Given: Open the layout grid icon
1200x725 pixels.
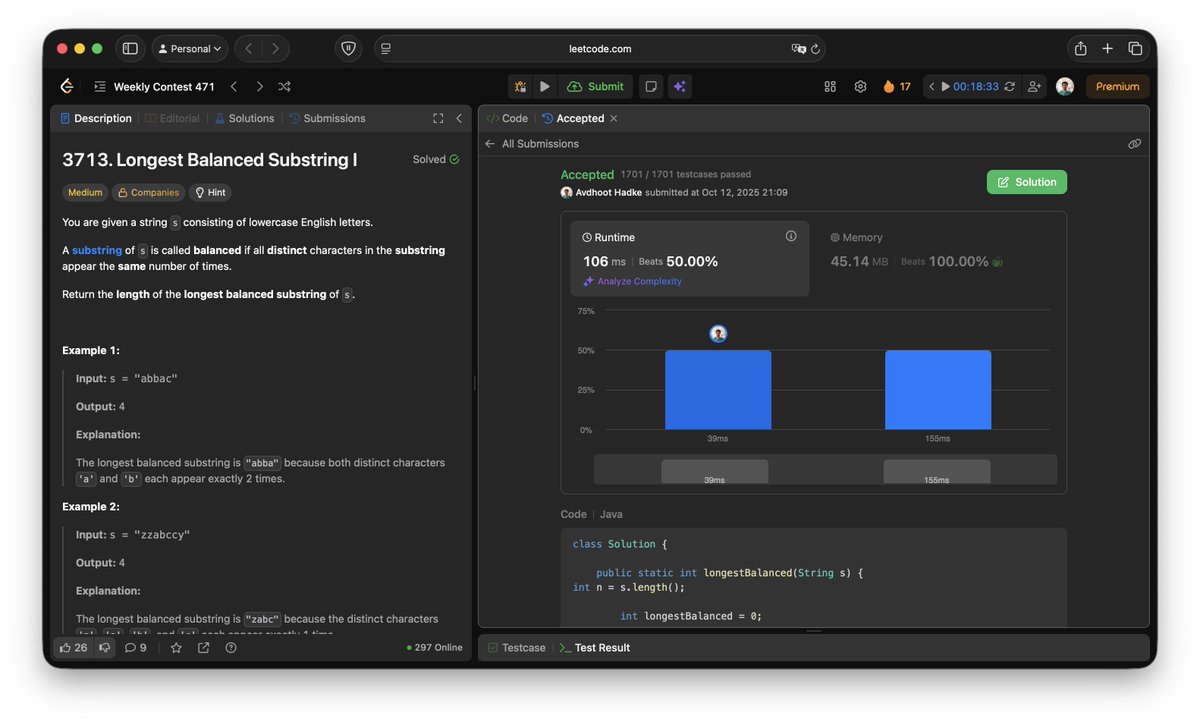Looking at the screenshot, I should (830, 87).
